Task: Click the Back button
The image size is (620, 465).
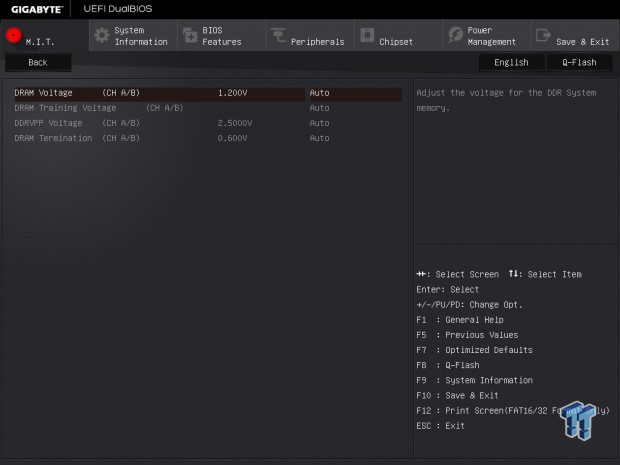Action: click(38, 62)
